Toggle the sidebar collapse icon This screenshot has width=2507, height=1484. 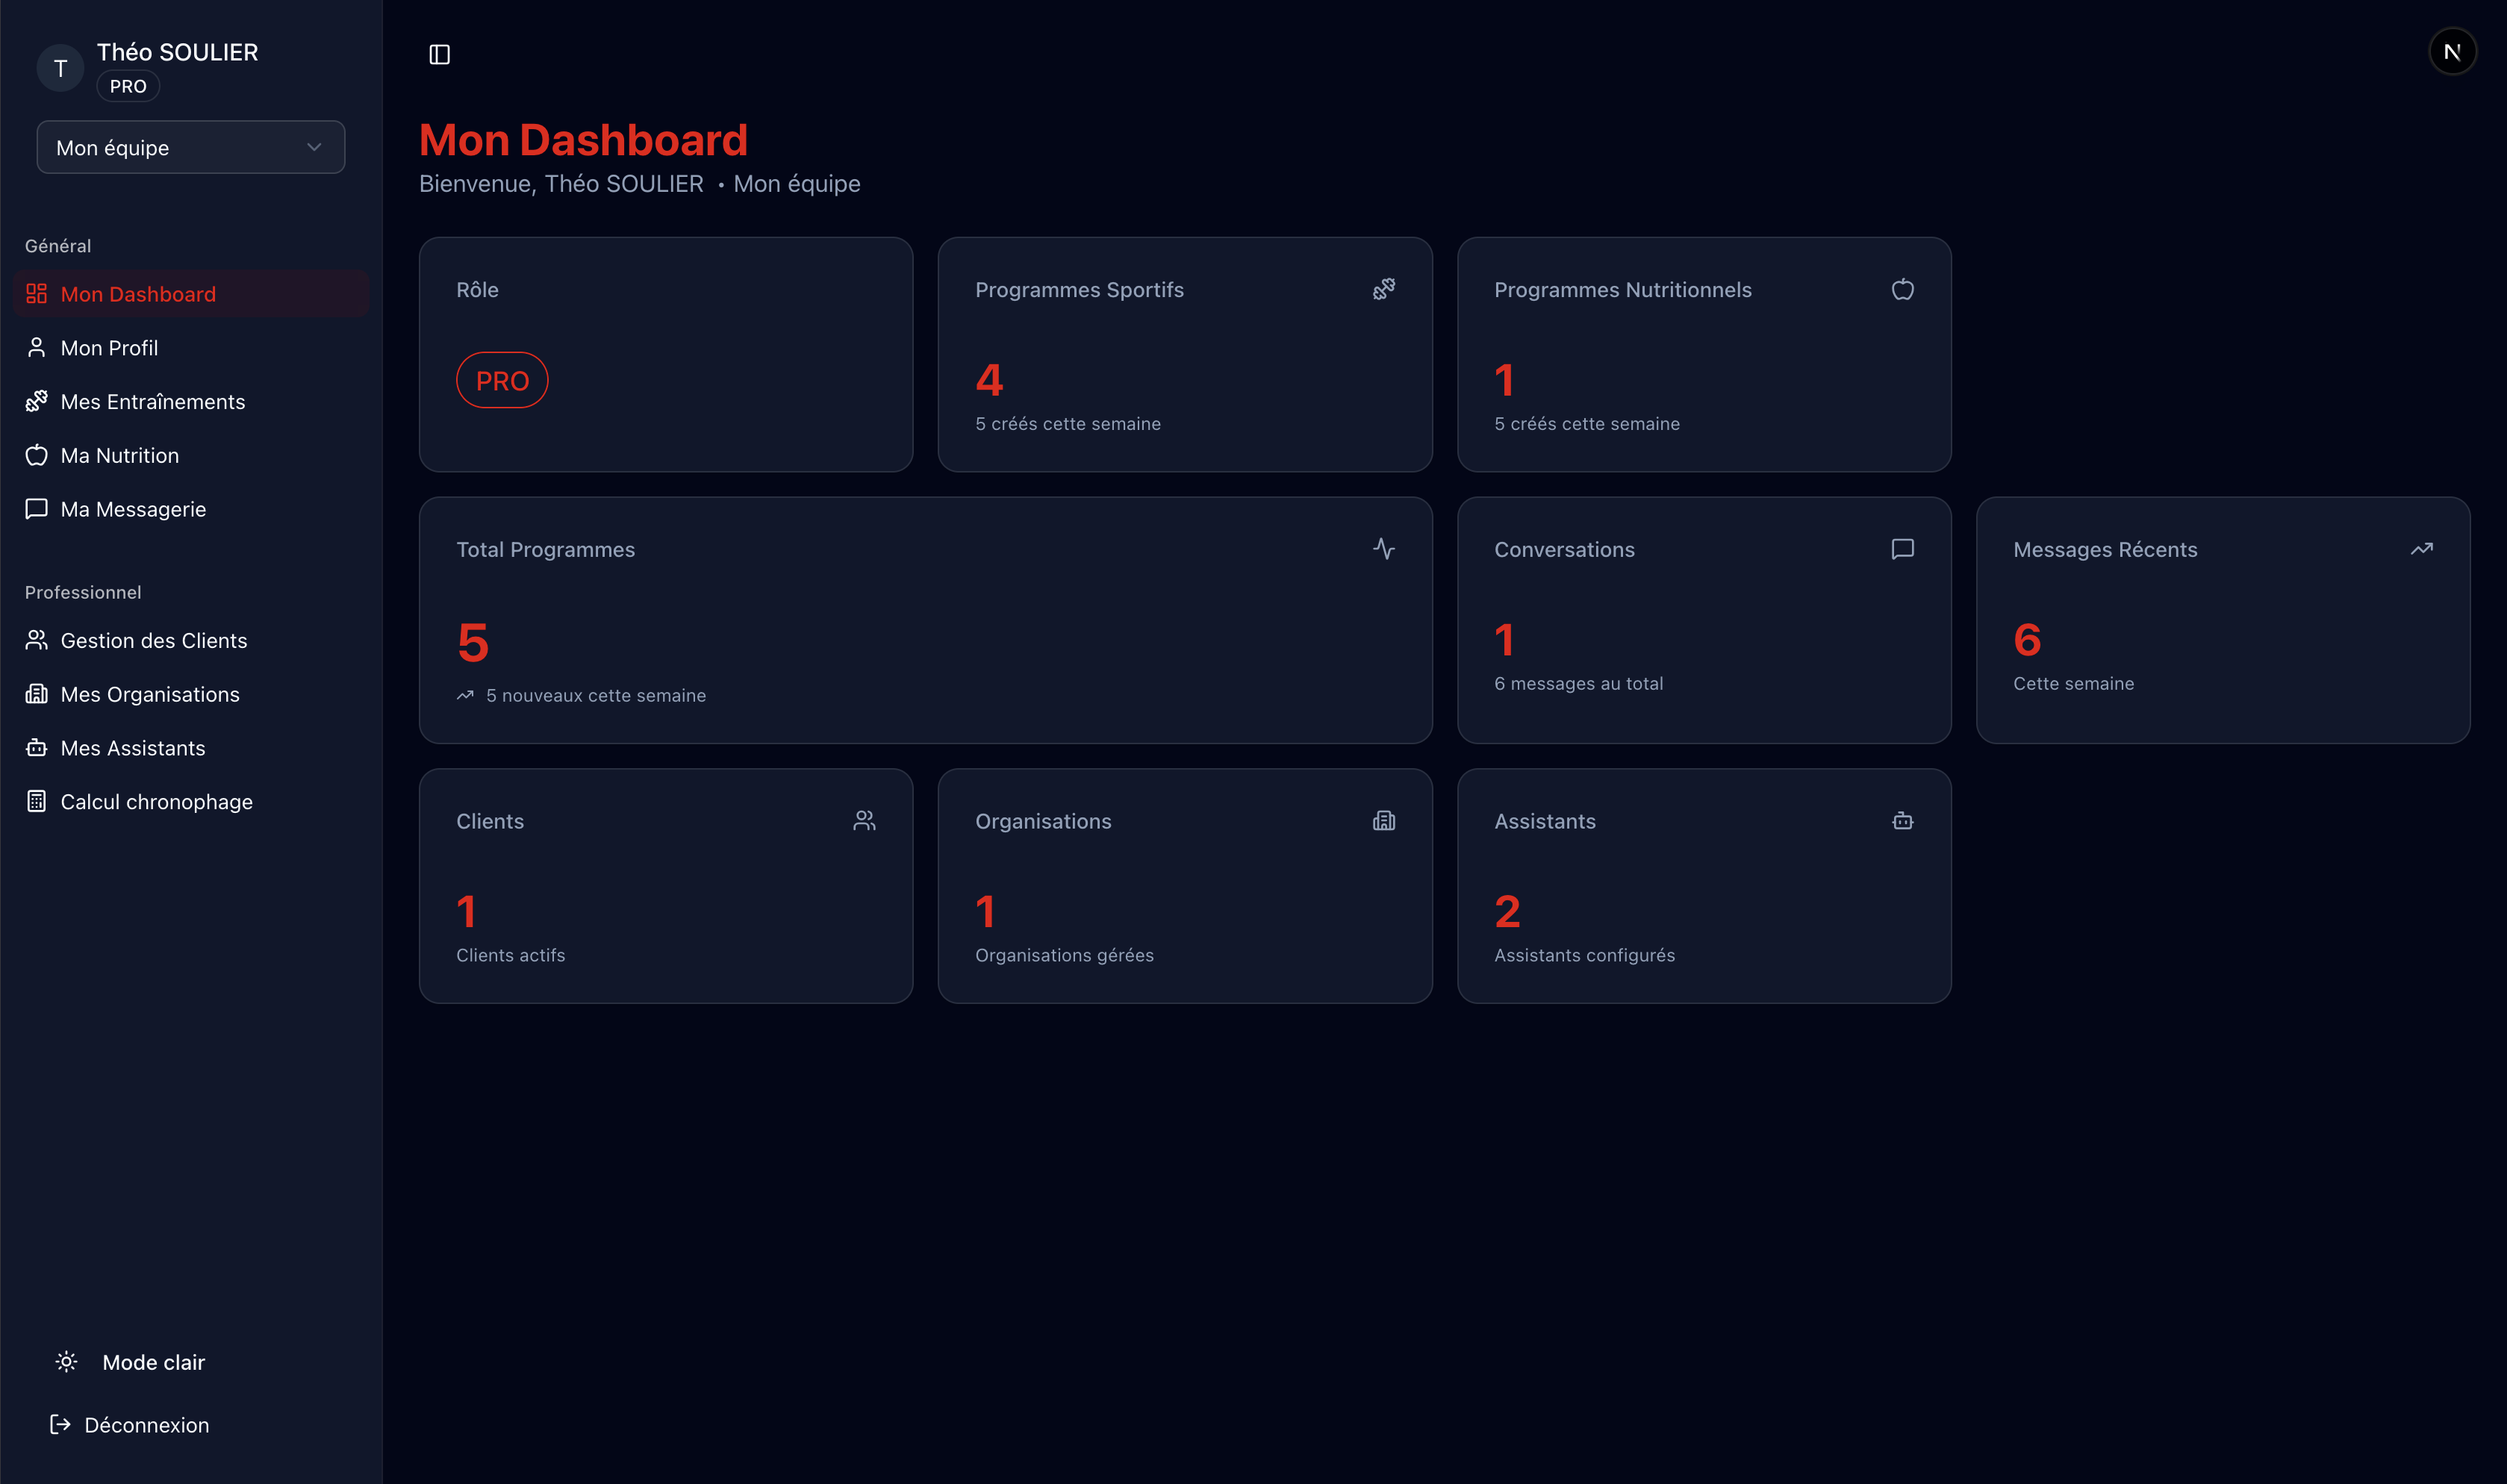439,54
